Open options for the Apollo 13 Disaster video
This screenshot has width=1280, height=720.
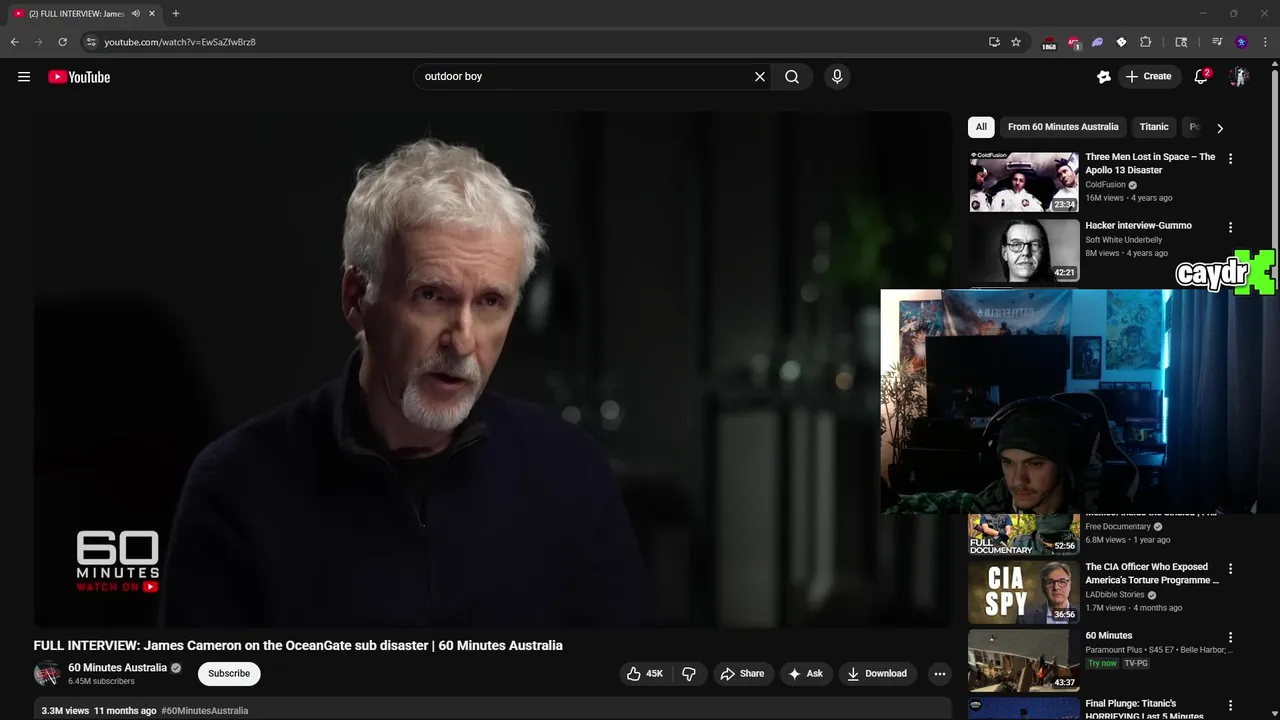(x=1230, y=159)
